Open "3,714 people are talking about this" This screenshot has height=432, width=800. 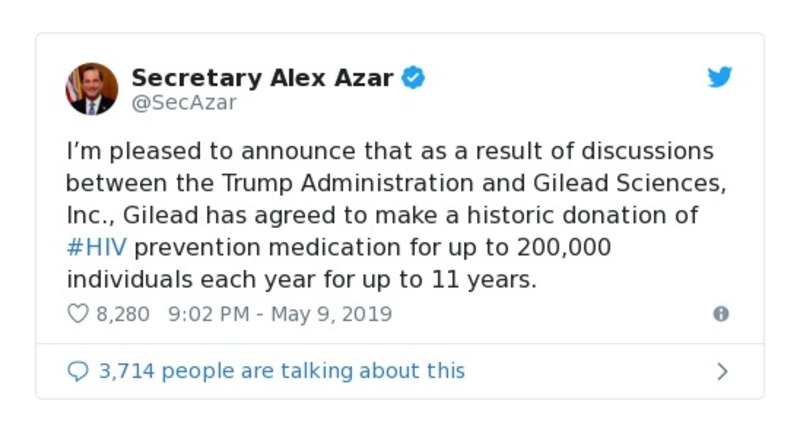281,371
